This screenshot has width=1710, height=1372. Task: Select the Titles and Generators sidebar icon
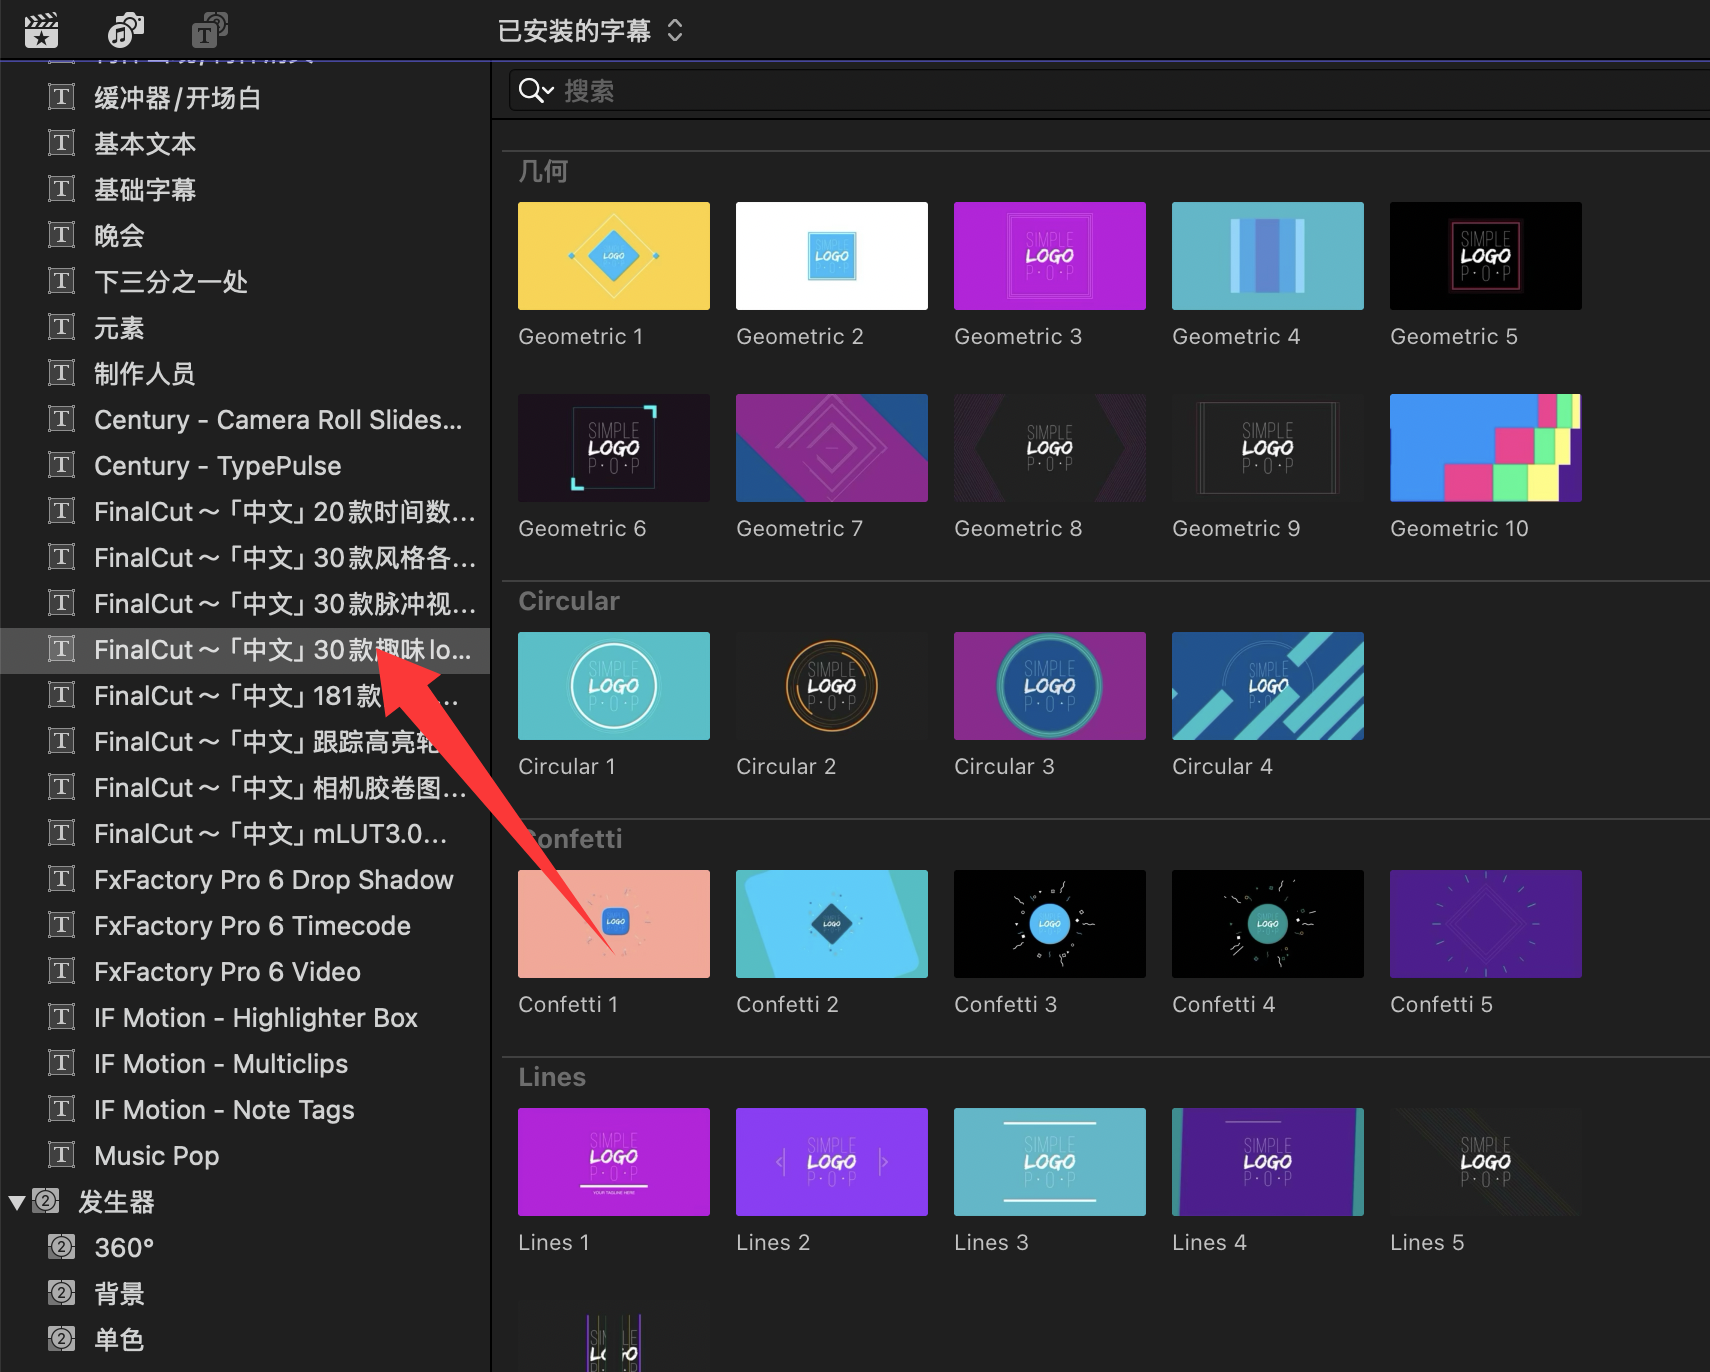tap(208, 31)
